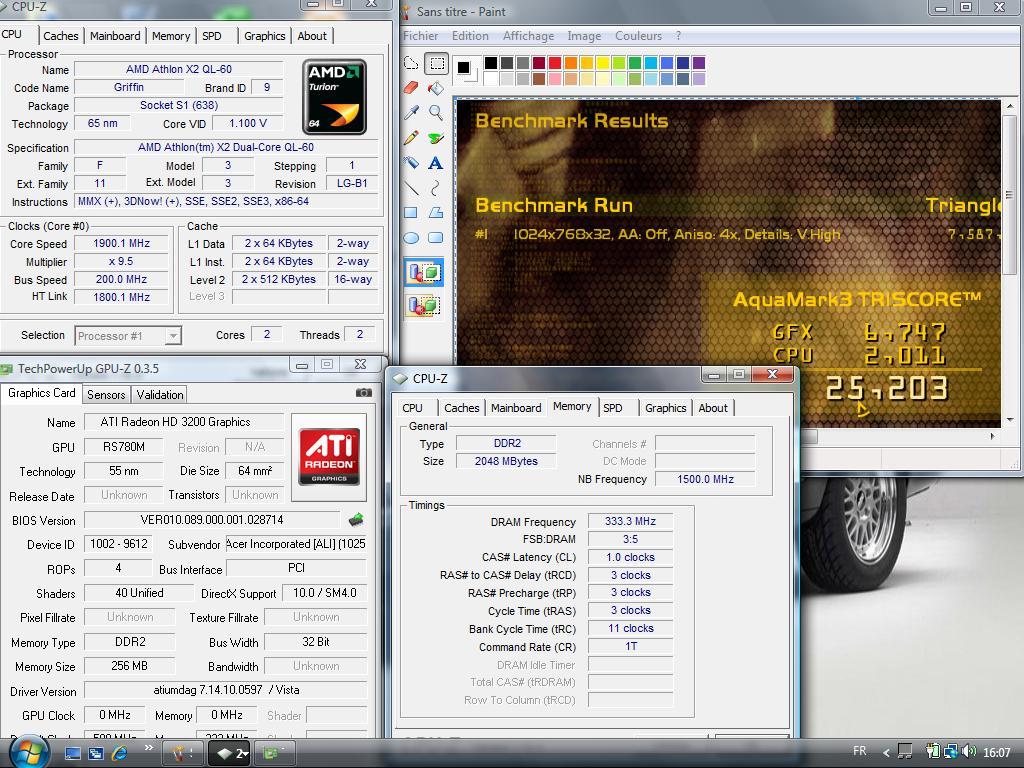Select the Ellipse tool in Paint
This screenshot has height=768, width=1024.
[411, 238]
